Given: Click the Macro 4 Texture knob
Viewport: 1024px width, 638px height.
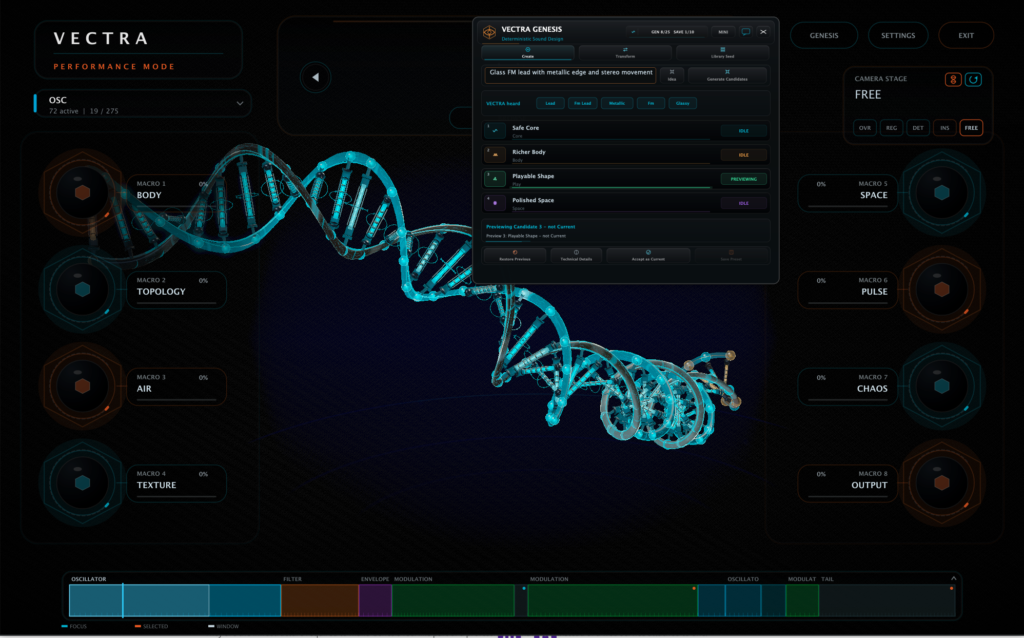Looking at the screenshot, I should [x=82, y=482].
